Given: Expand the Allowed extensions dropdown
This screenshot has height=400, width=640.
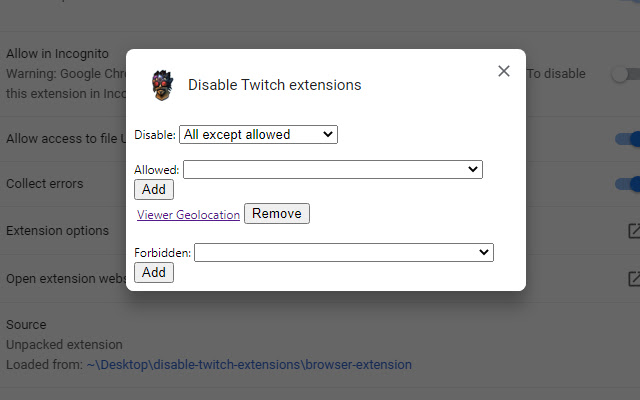Looking at the screenshot, I should (332, 170).
